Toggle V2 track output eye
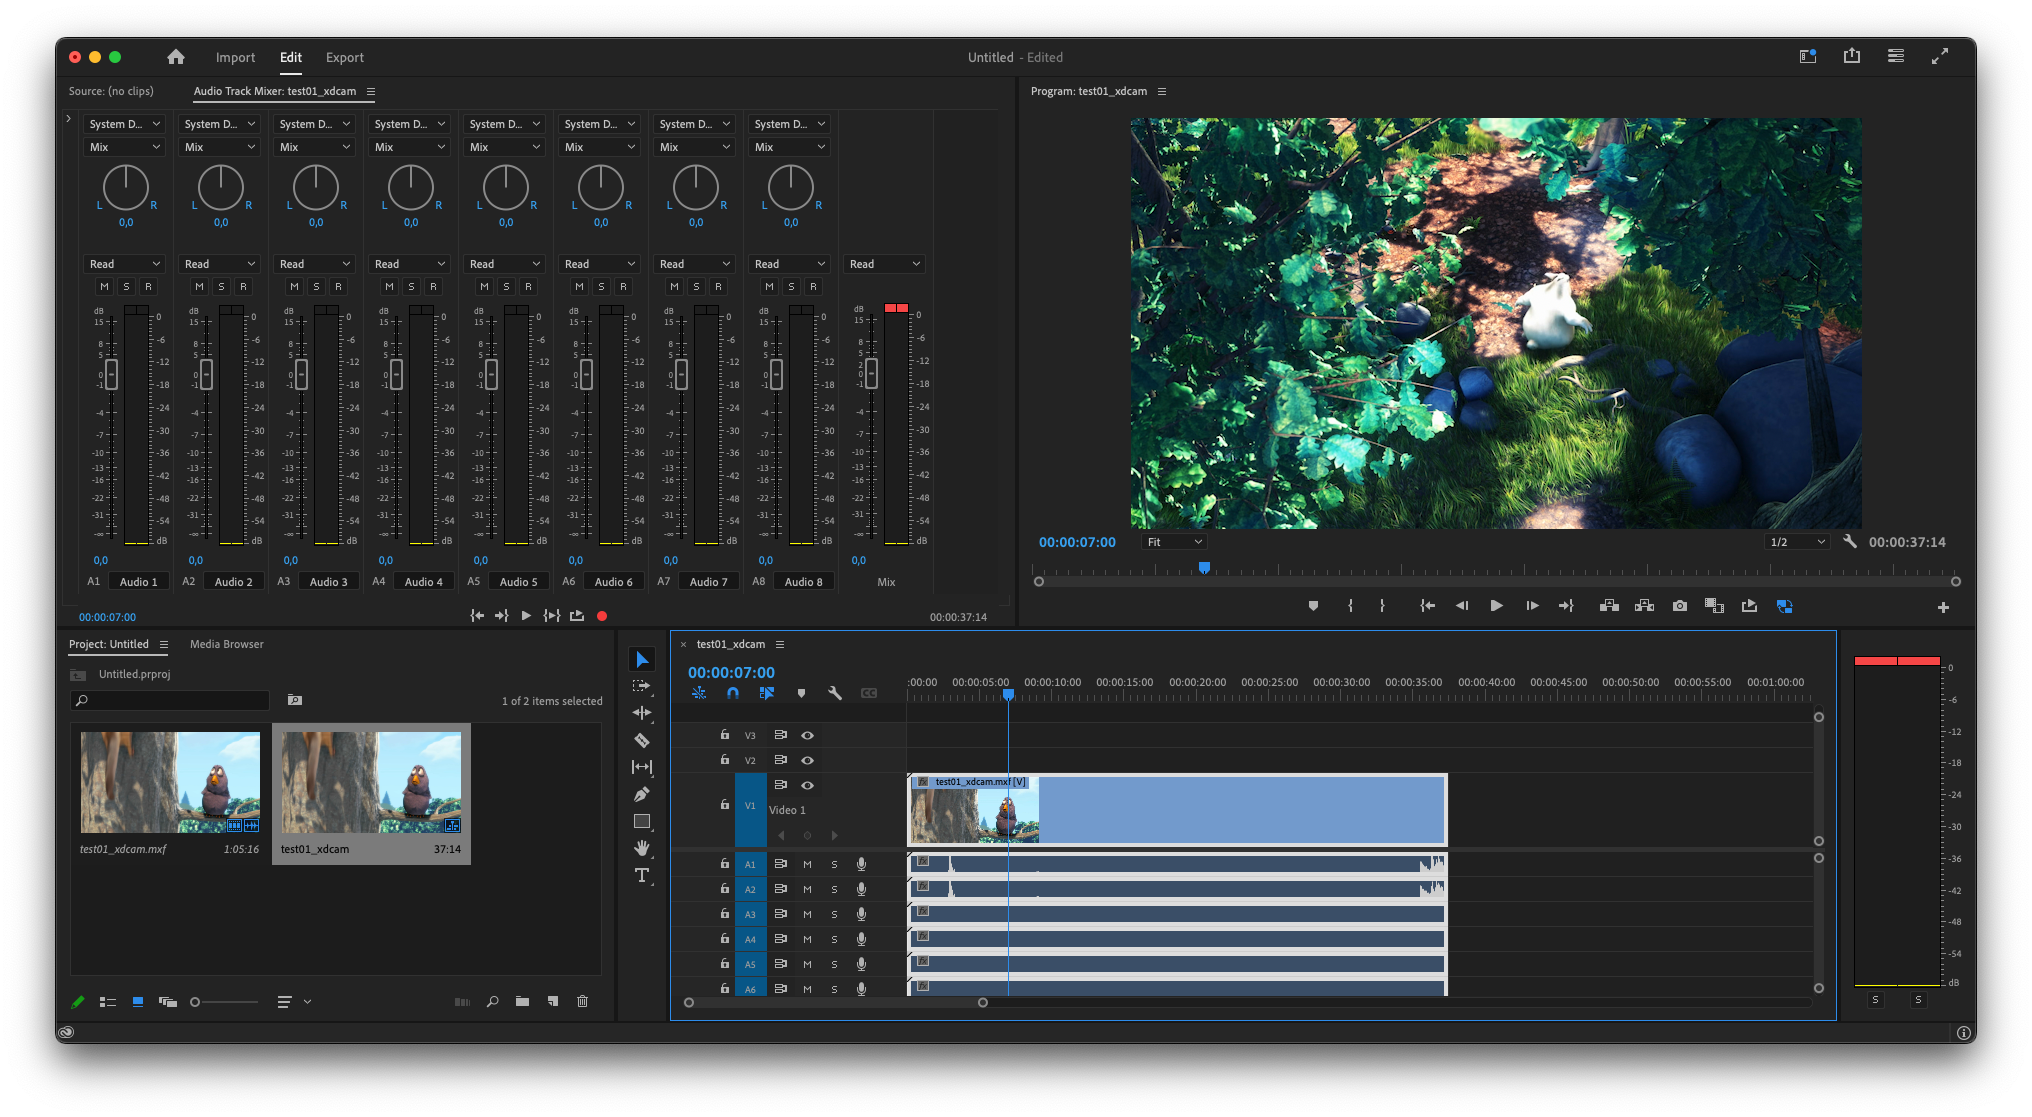The width and height of the screenshot is (2032, 1117). [807, 760]
